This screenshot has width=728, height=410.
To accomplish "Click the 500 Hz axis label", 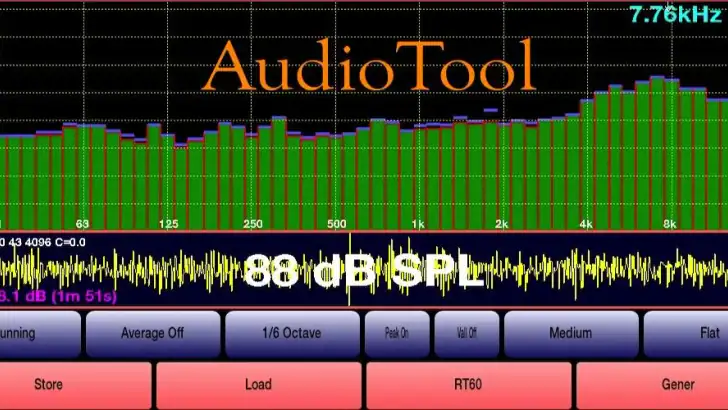I will (337, 224).
